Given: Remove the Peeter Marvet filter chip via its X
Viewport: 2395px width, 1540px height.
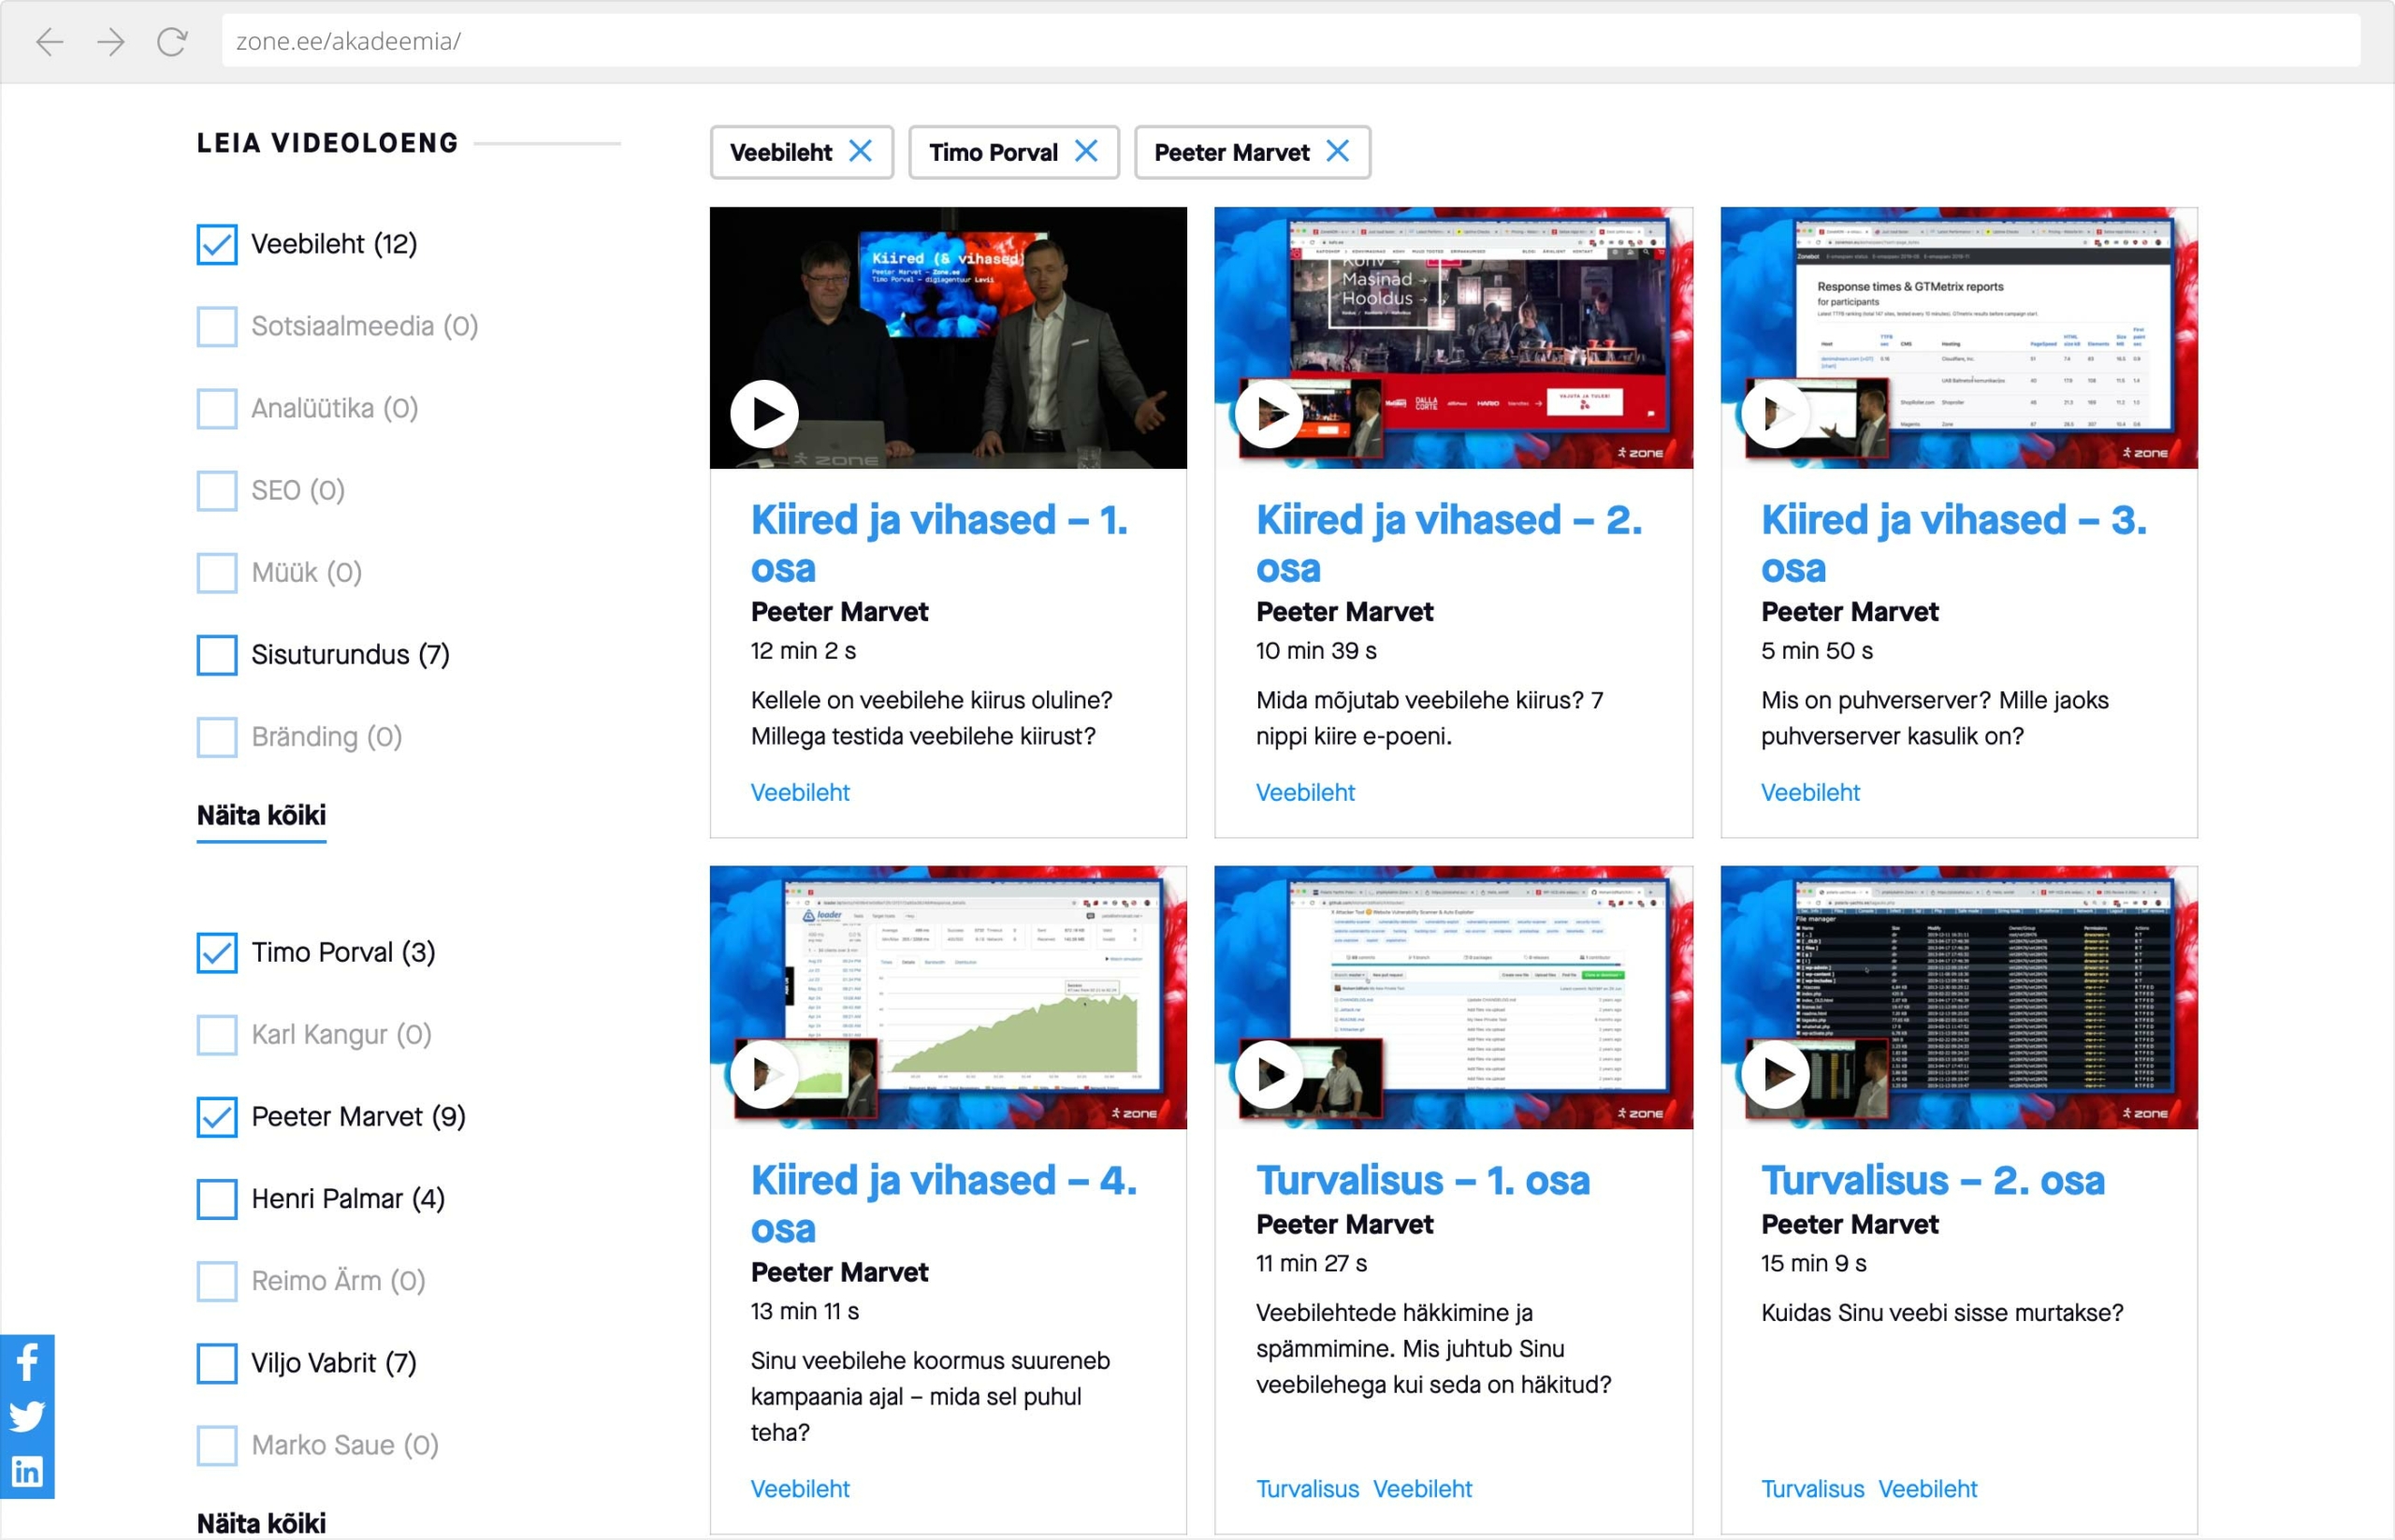Looking at the screenshot, I should point(1337,151).
